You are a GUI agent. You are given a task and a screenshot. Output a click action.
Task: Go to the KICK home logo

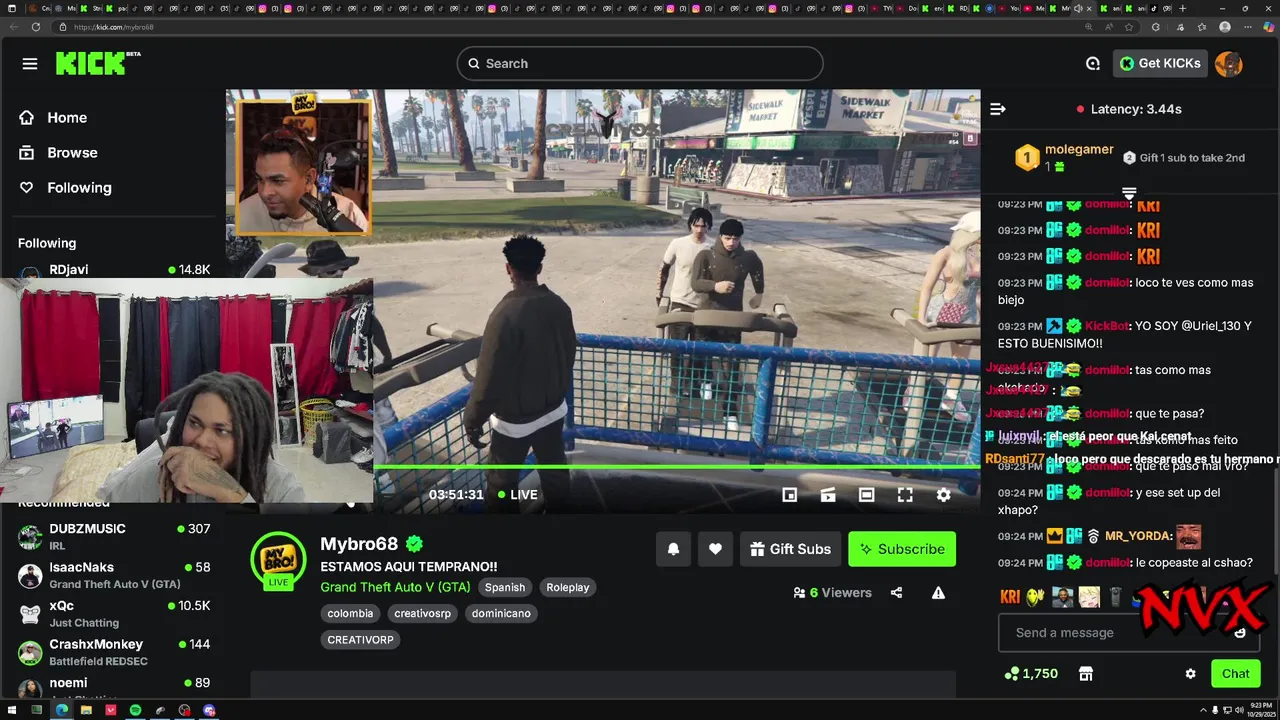(91, 63)
